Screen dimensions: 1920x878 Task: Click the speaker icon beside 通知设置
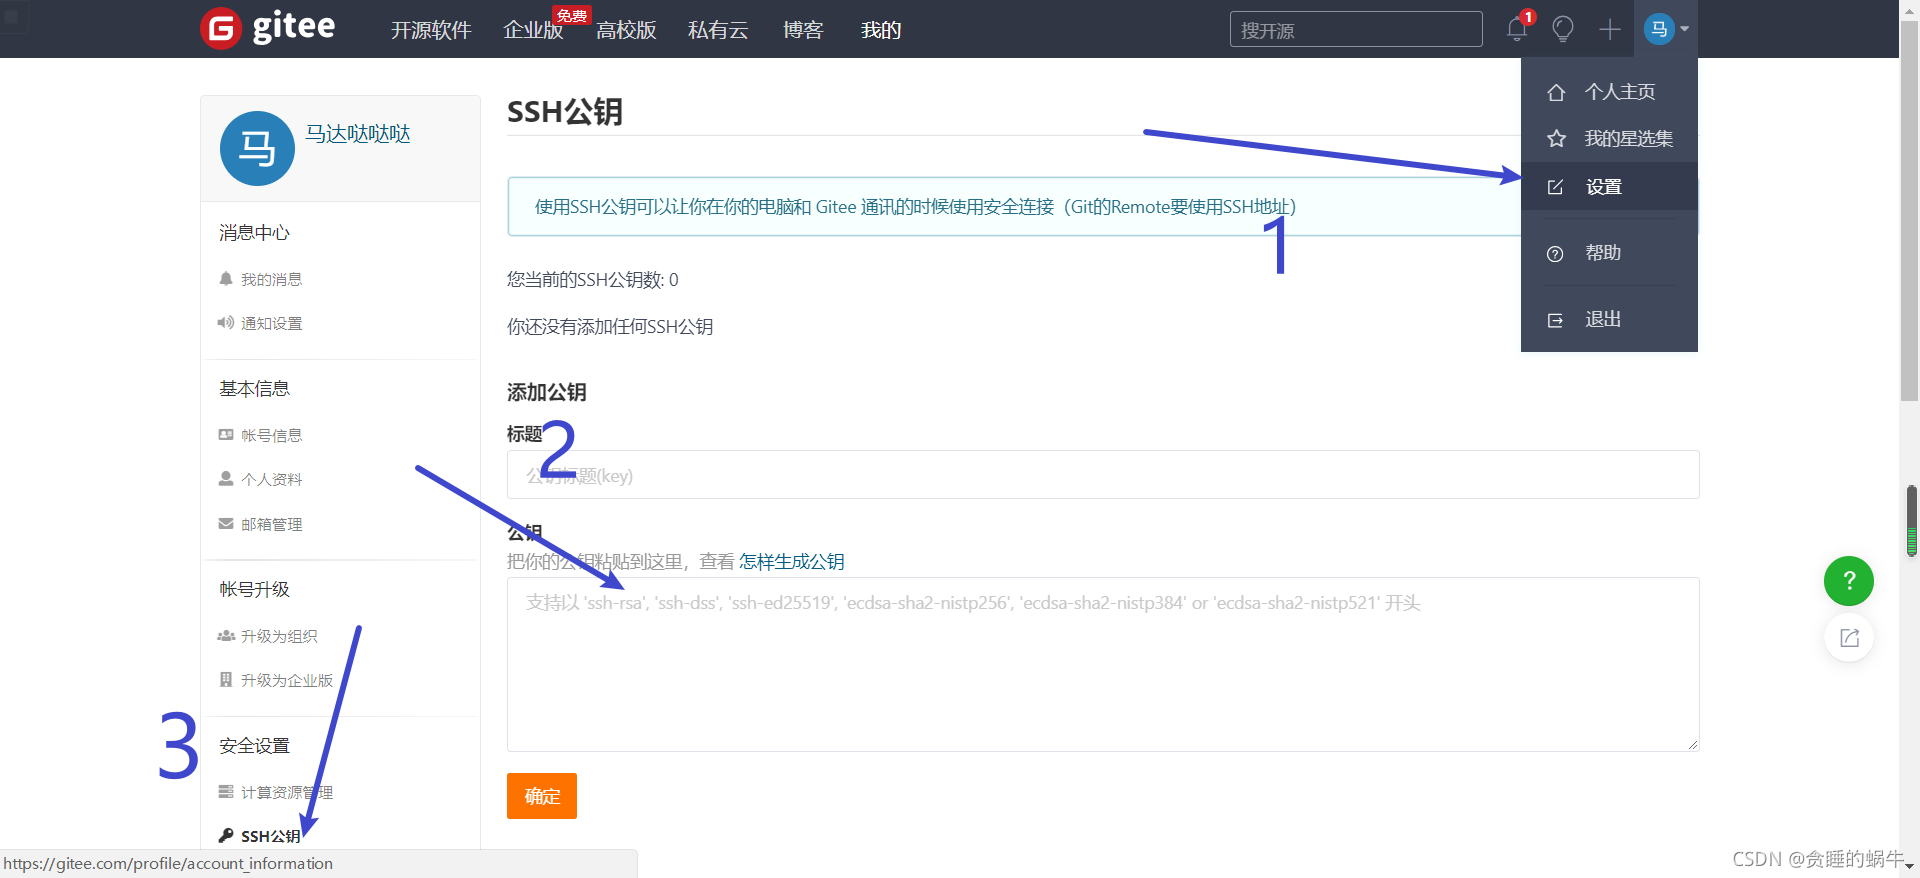coord(226,323)
